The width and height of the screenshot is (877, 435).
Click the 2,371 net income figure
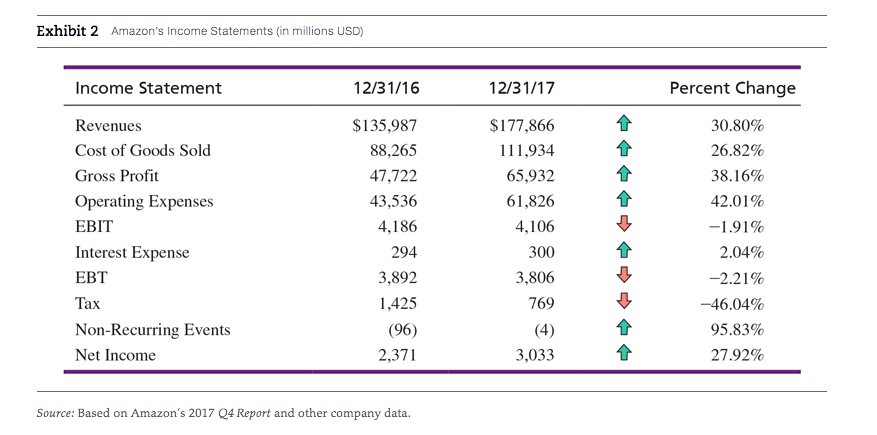[397, 355]
